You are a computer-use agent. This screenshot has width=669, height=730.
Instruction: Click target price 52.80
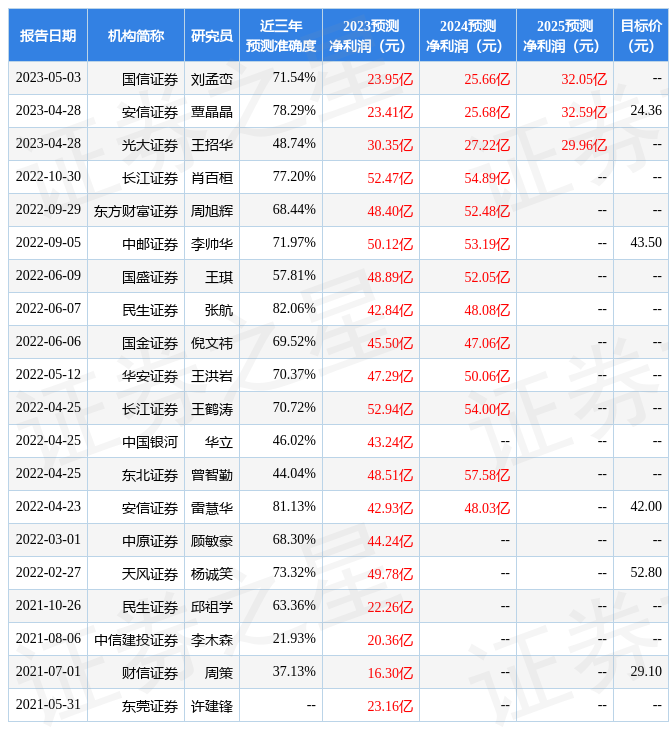pyautogui.click(x=646, y=573)
